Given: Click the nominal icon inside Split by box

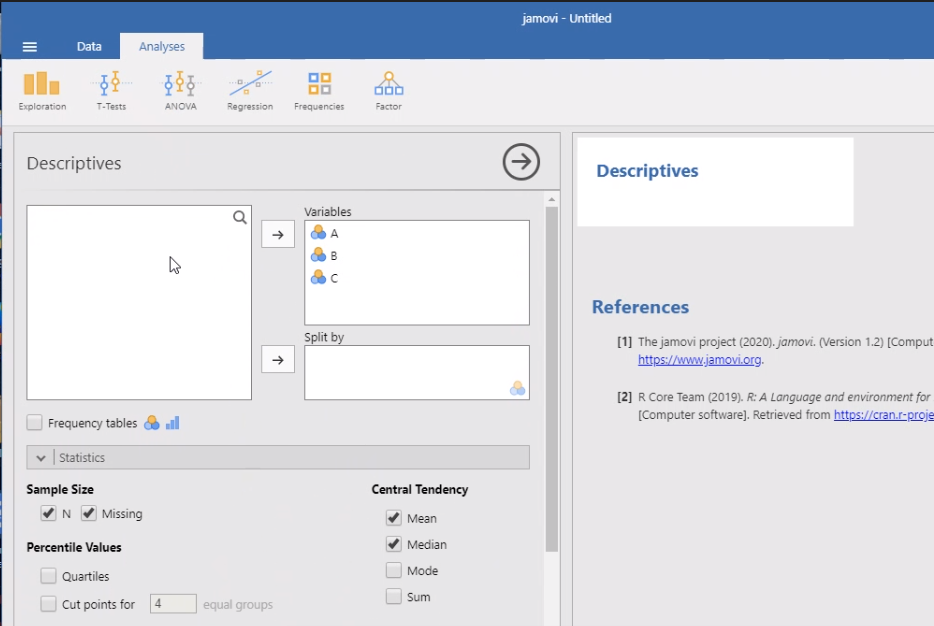Looking at the screenshot, I should (517, 388).
